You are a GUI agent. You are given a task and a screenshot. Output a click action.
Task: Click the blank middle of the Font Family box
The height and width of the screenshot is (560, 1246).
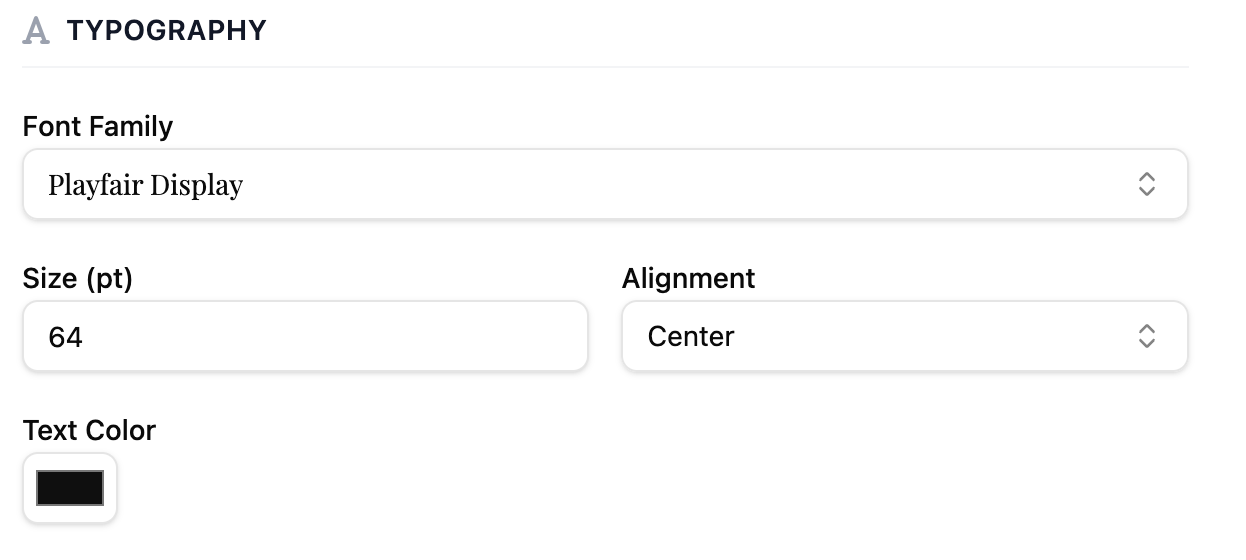(x=680, y=185)
